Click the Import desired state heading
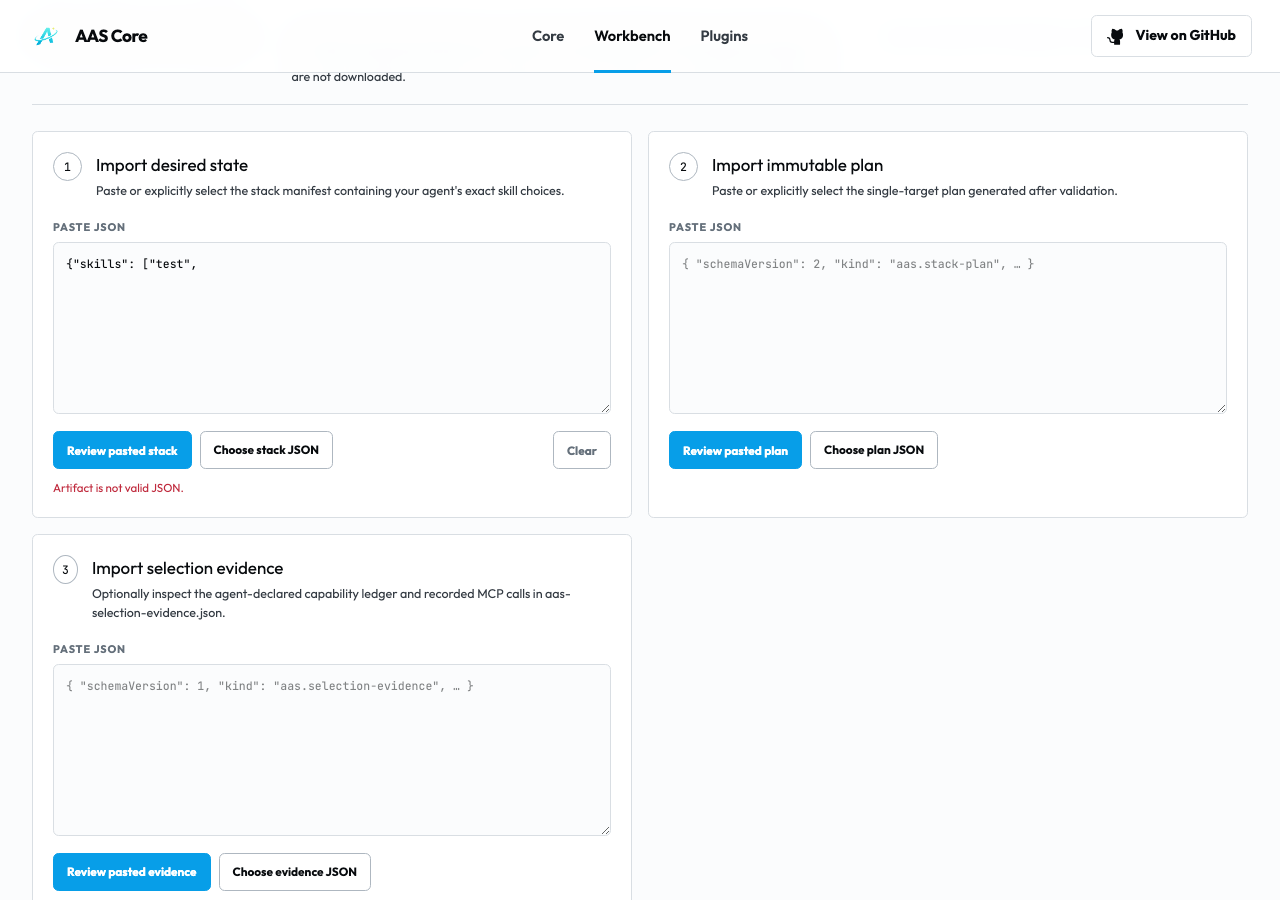1280x900 pixels. coord(172,165)
